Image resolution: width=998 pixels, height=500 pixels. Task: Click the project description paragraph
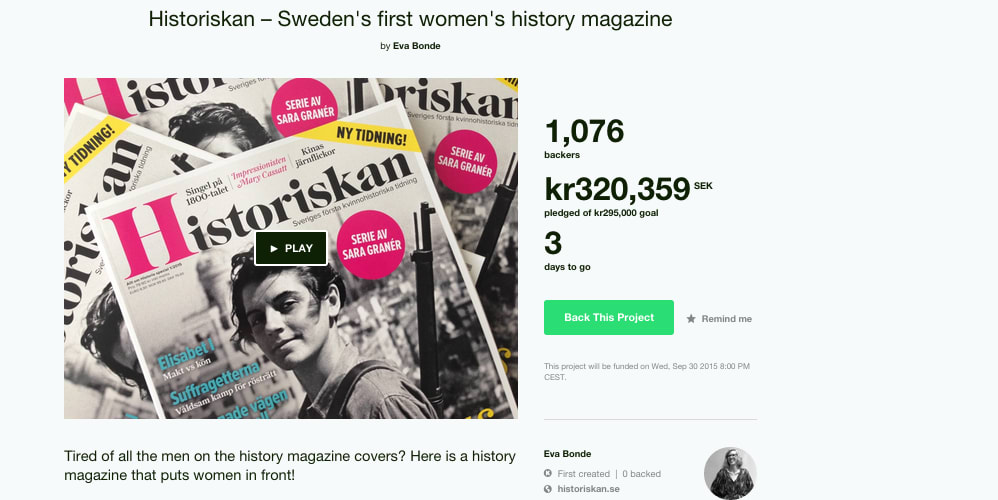coord(290,465)
